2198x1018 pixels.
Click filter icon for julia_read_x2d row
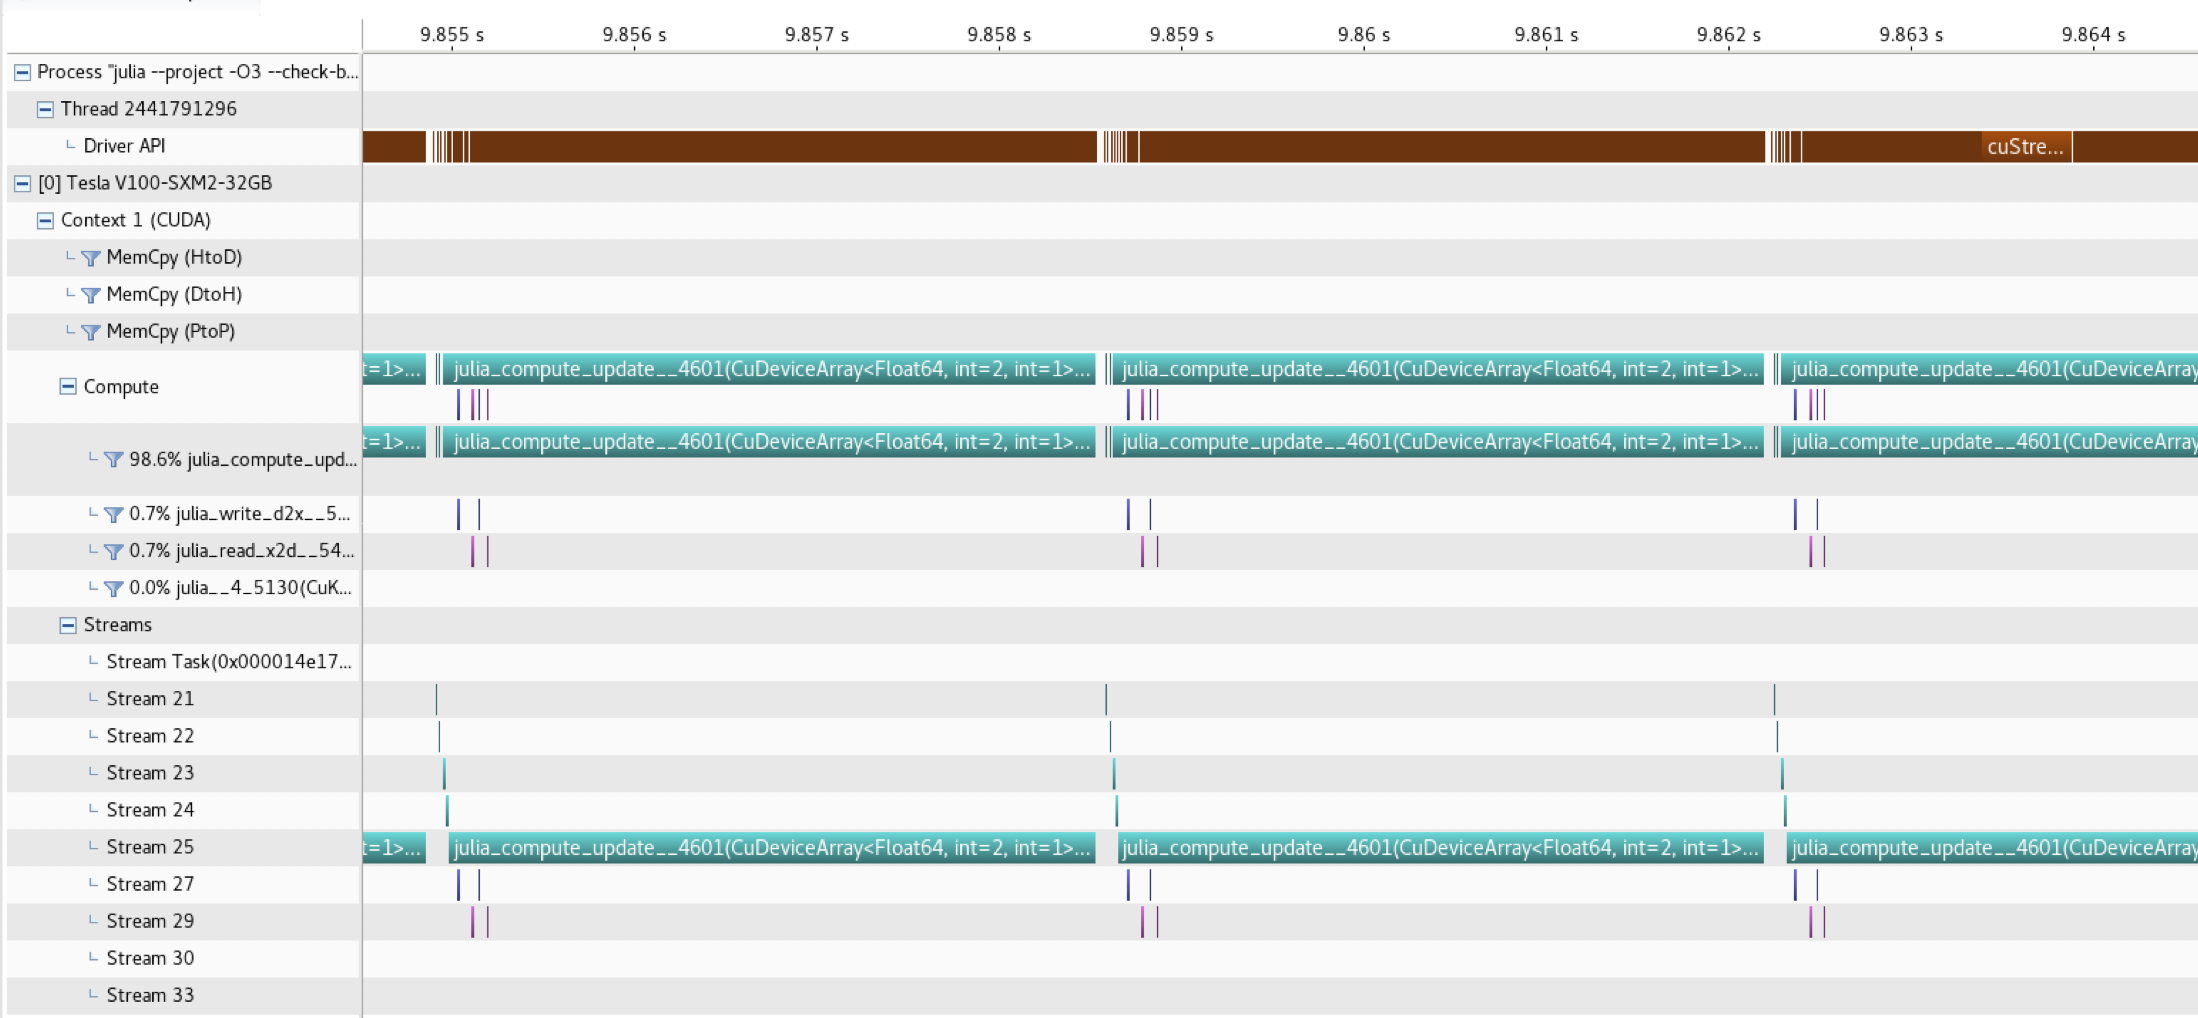tap(114, 552)
